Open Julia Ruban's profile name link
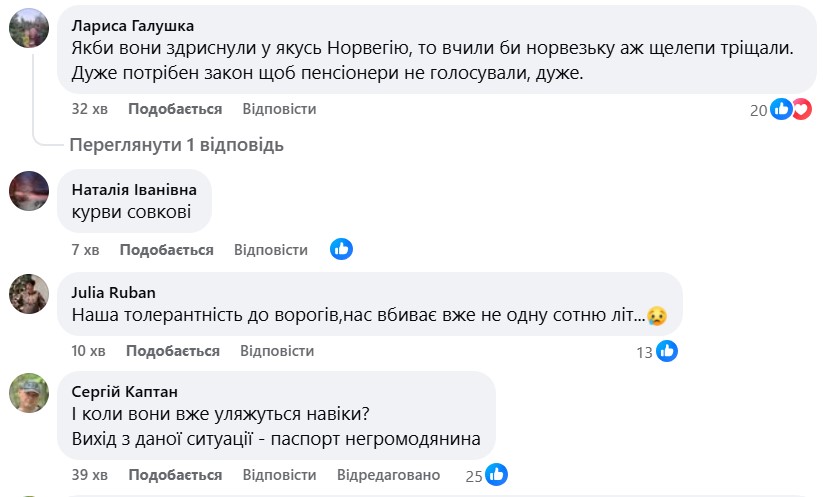 [114, 292]
